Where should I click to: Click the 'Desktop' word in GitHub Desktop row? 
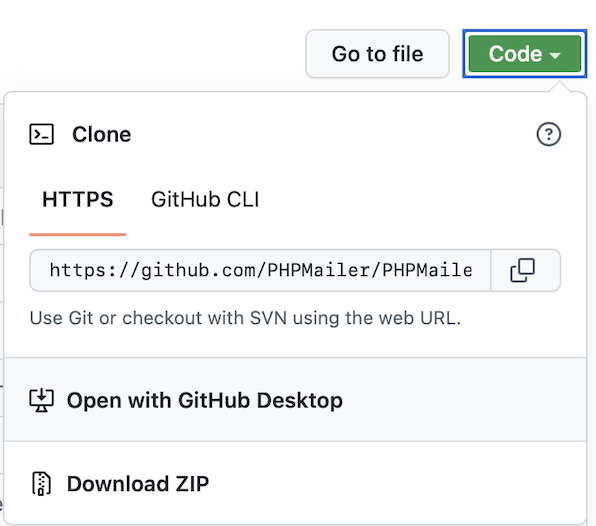coord(300,400)
